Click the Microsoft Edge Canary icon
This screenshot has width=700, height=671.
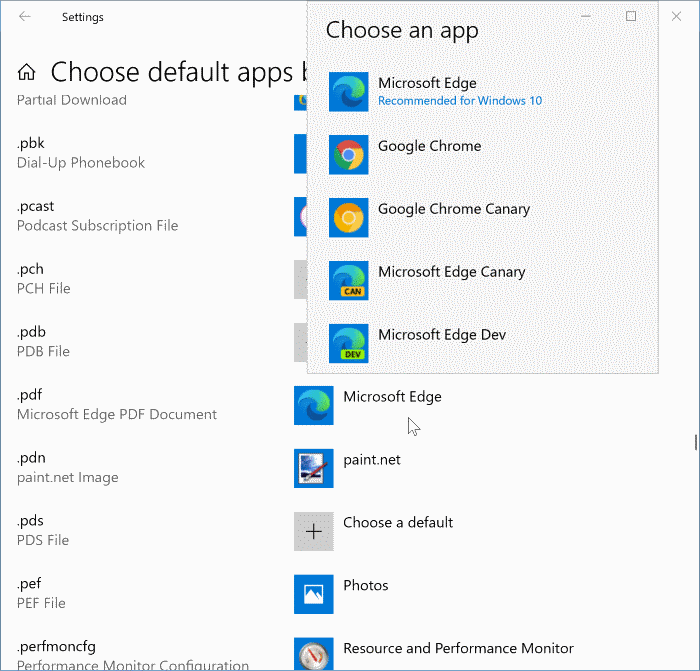pyautogui.click(x=349, y=280)
